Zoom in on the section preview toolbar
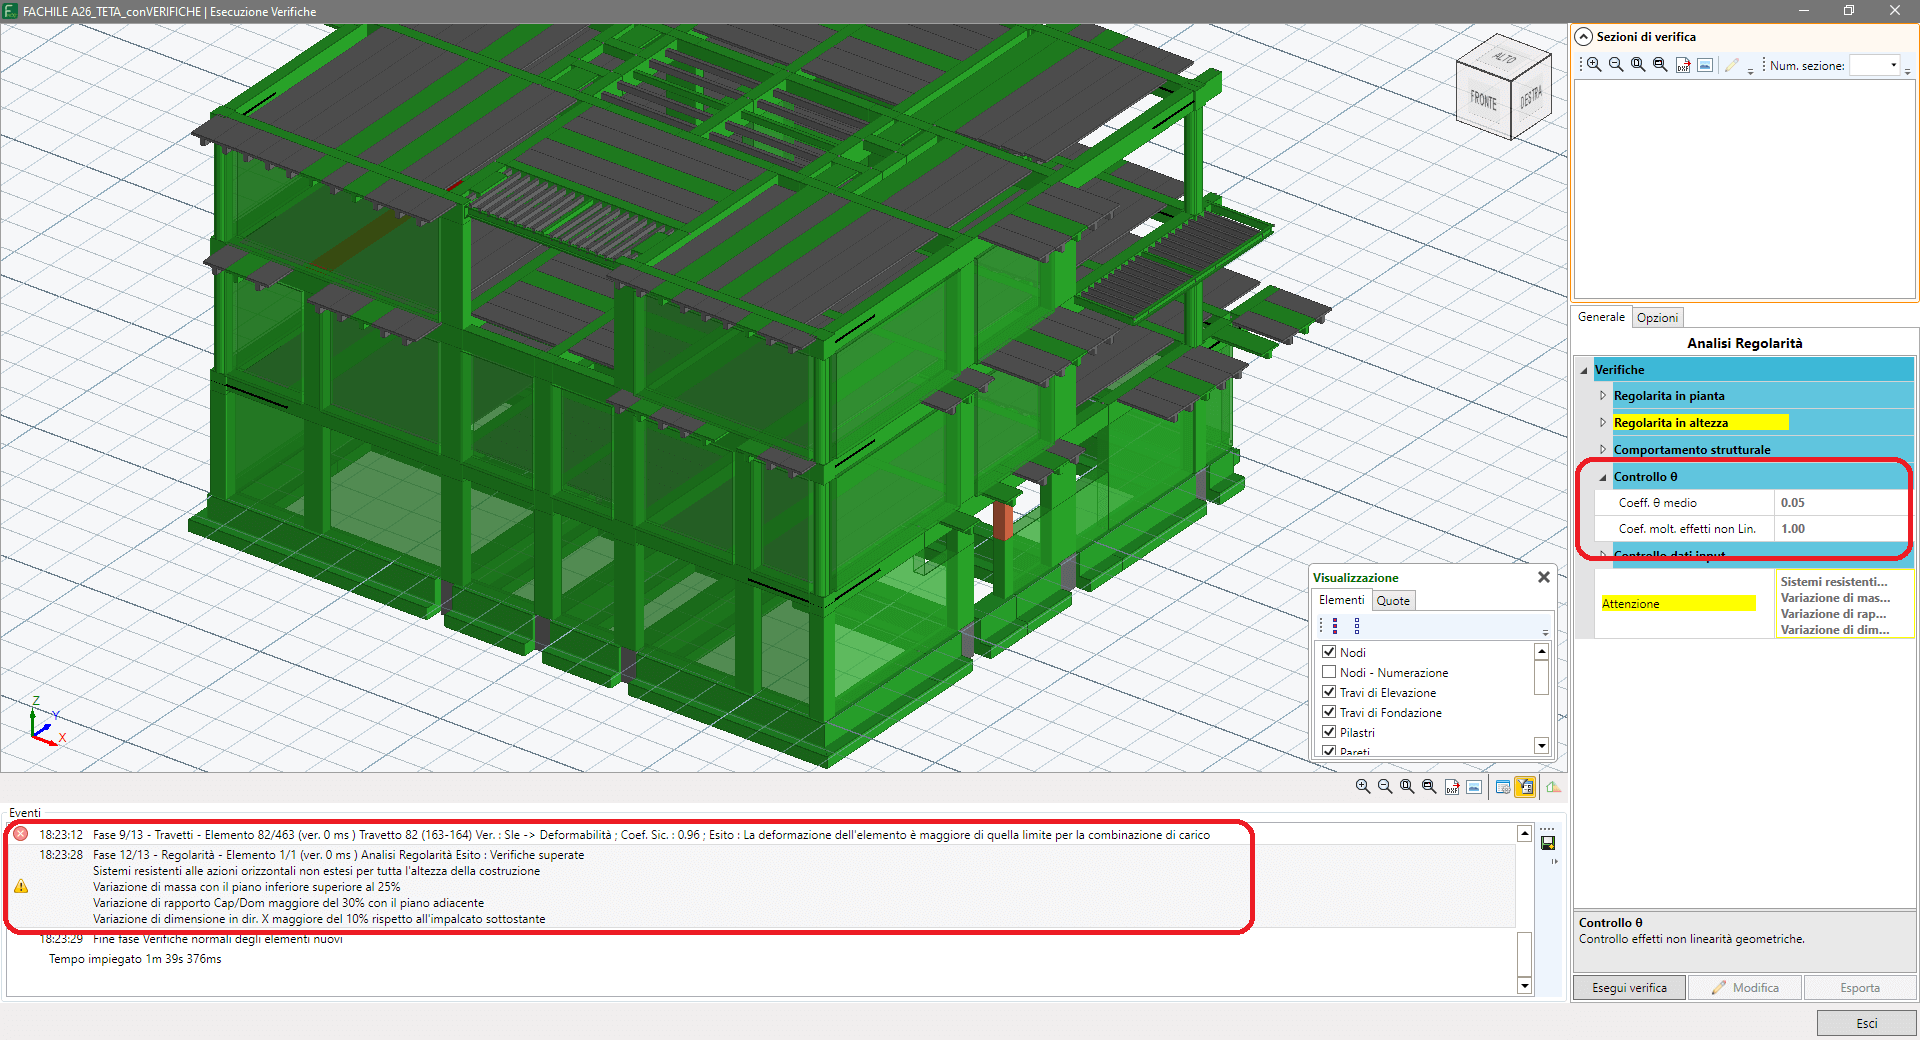Screen dimensions: 1920x1040 tap(1595, 65)
